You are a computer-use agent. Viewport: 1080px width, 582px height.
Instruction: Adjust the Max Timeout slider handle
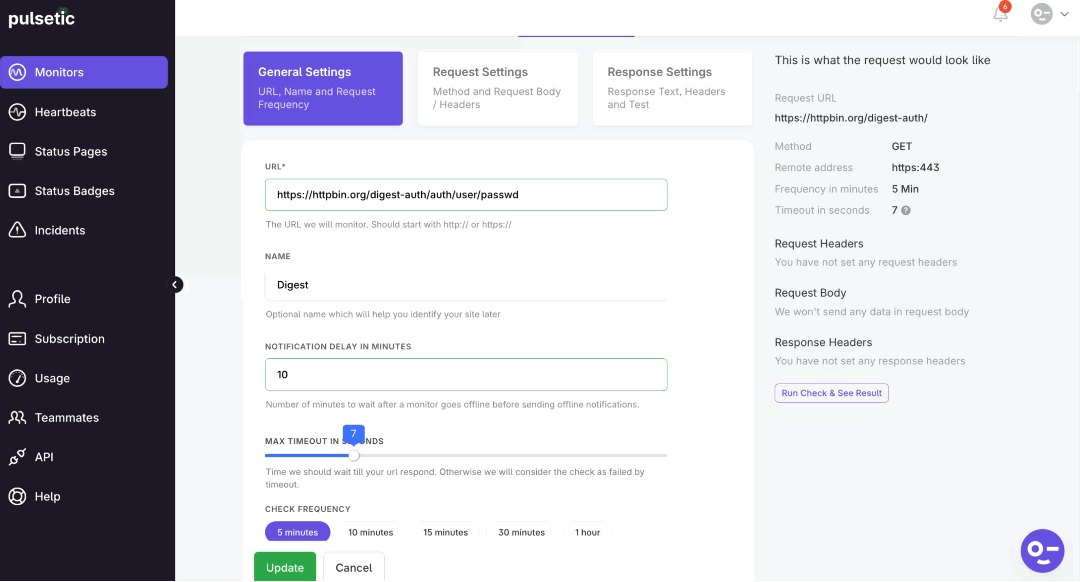click(x=353, y=454)
